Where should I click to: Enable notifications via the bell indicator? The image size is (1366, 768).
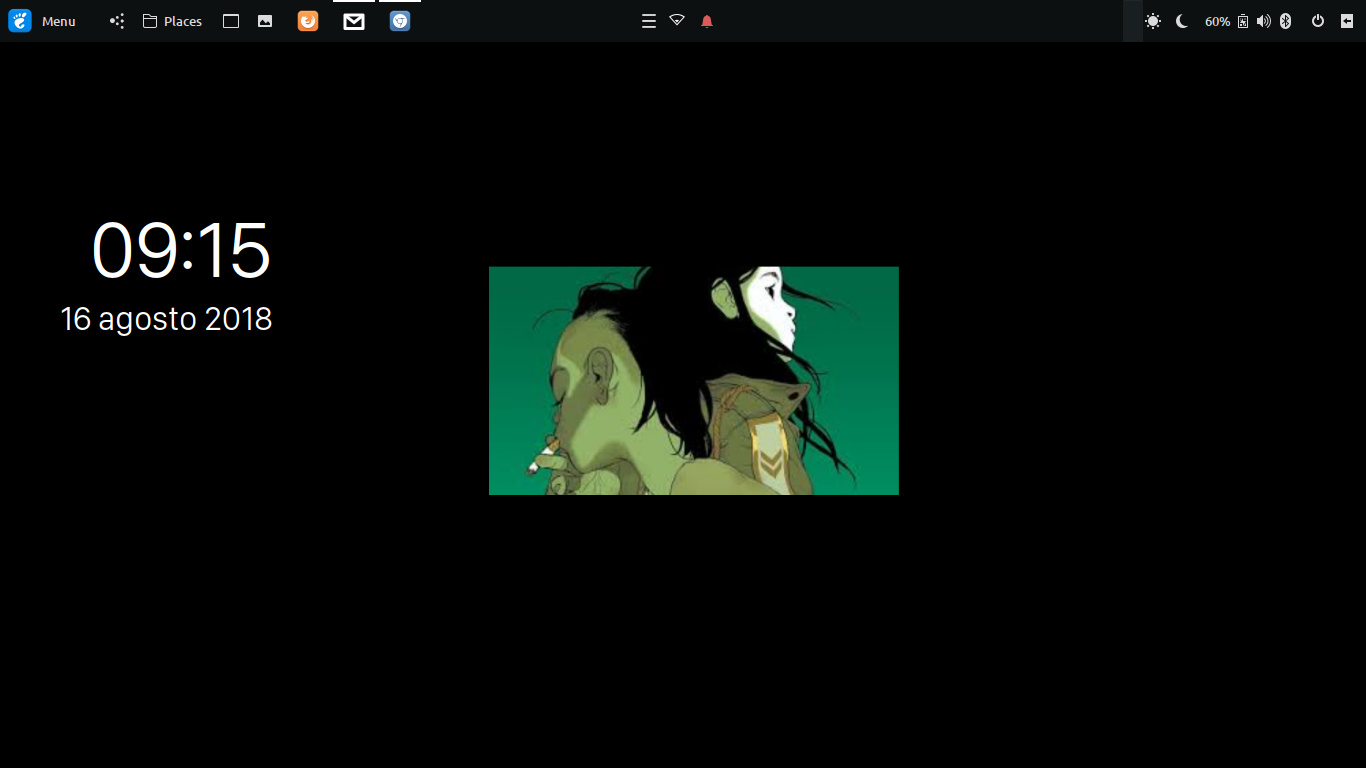(x=708, y=20)
